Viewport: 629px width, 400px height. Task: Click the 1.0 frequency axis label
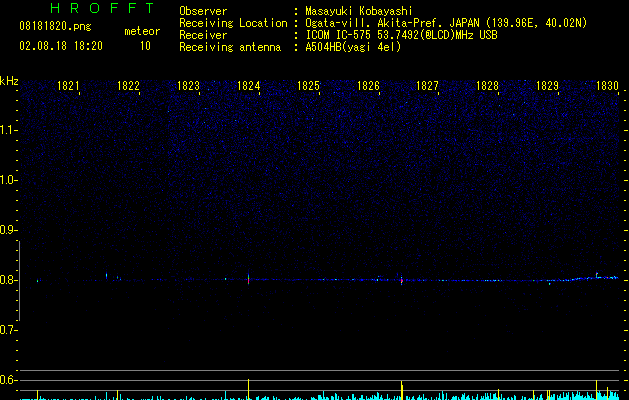pyautogui.click(x=8, y=180)
